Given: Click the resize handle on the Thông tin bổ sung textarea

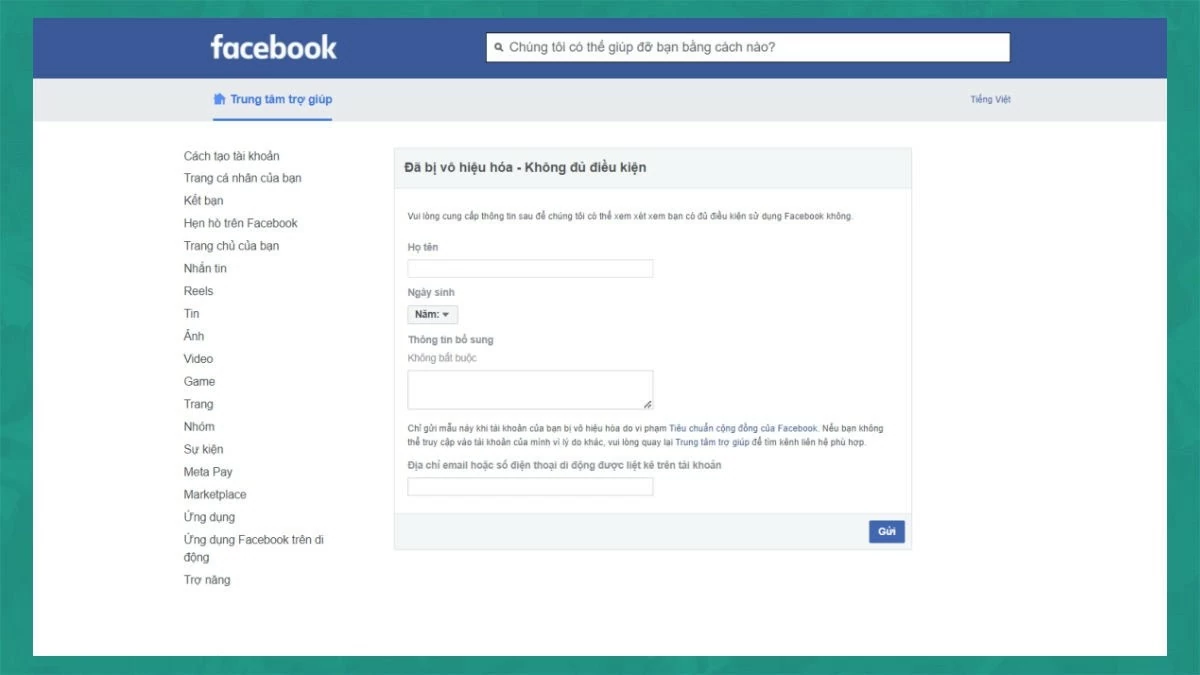Looking at the screenshot, I should click(648, 402).
